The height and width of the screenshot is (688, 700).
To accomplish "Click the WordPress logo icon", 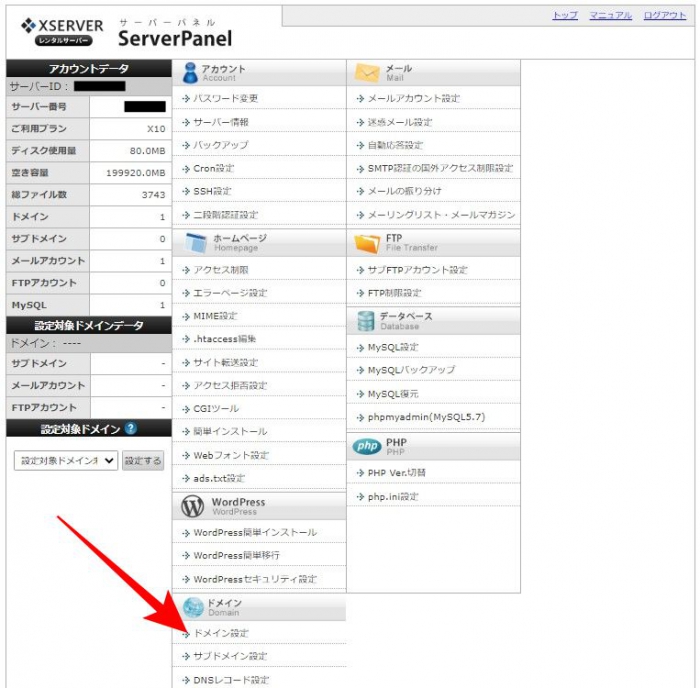I will pos(192,506).
